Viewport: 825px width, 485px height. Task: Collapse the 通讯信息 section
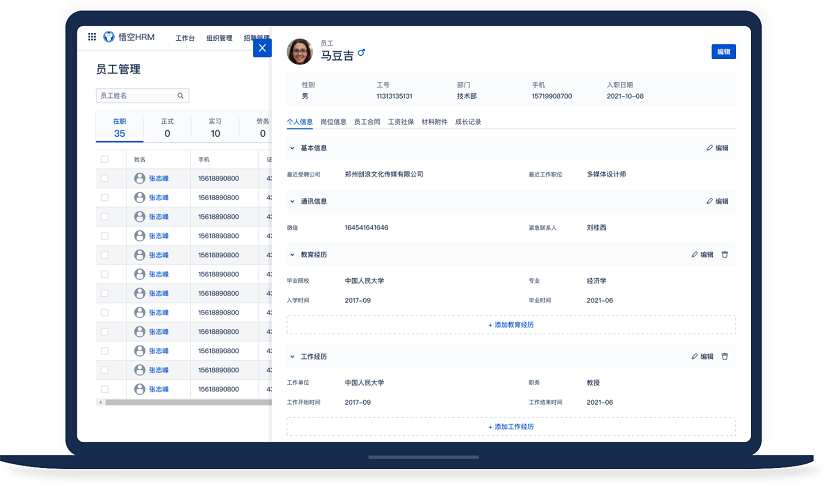(292, 201)
